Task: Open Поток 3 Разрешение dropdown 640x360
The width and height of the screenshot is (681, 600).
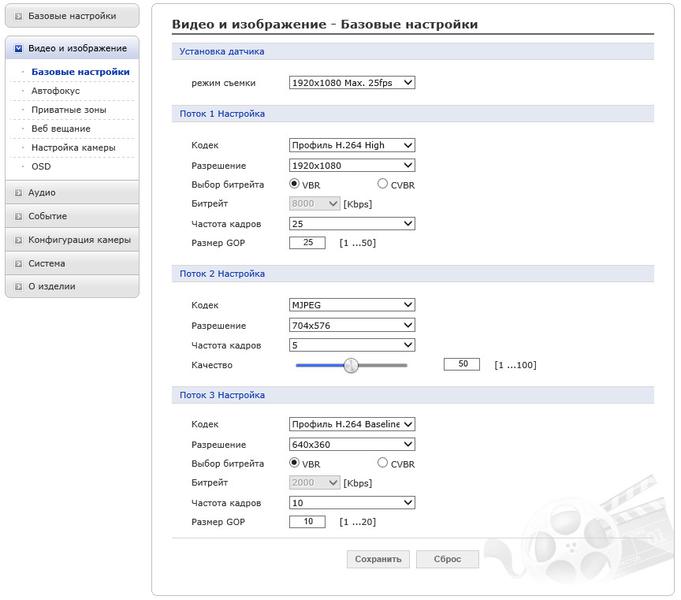Action: 352,444
